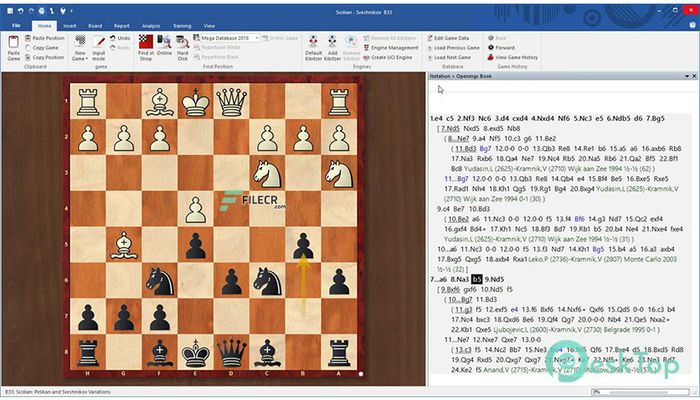This screenshot has width=700, height=400.
Task: Switch to the Board tab
Action: point(95,26)
